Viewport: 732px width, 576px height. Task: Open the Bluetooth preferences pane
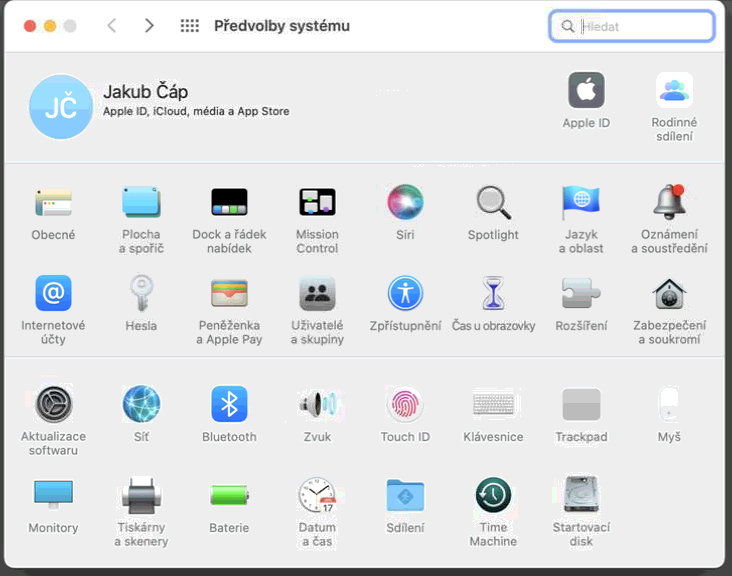click(x=229, y=404)
